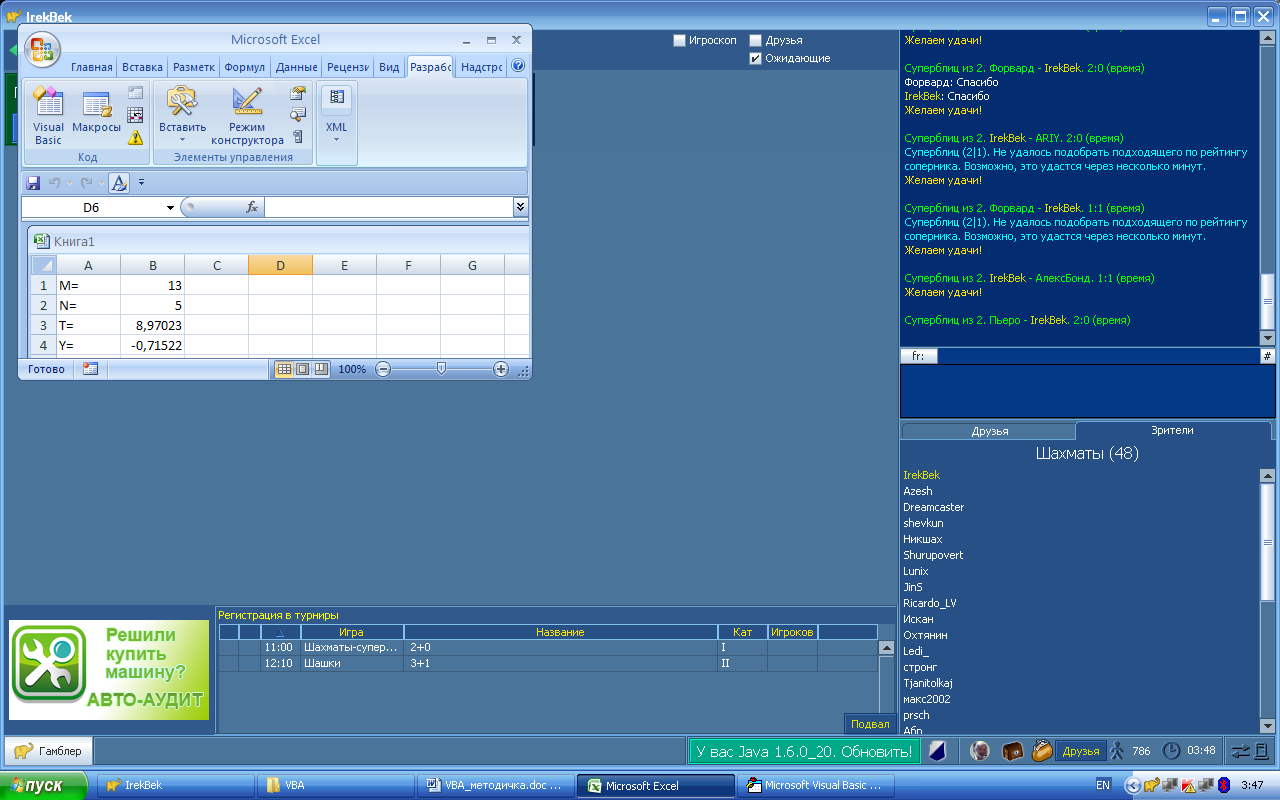Click the purse wallet icon in bottom bar
The image size is (1280, 800).
click(x=1042, y=750)
